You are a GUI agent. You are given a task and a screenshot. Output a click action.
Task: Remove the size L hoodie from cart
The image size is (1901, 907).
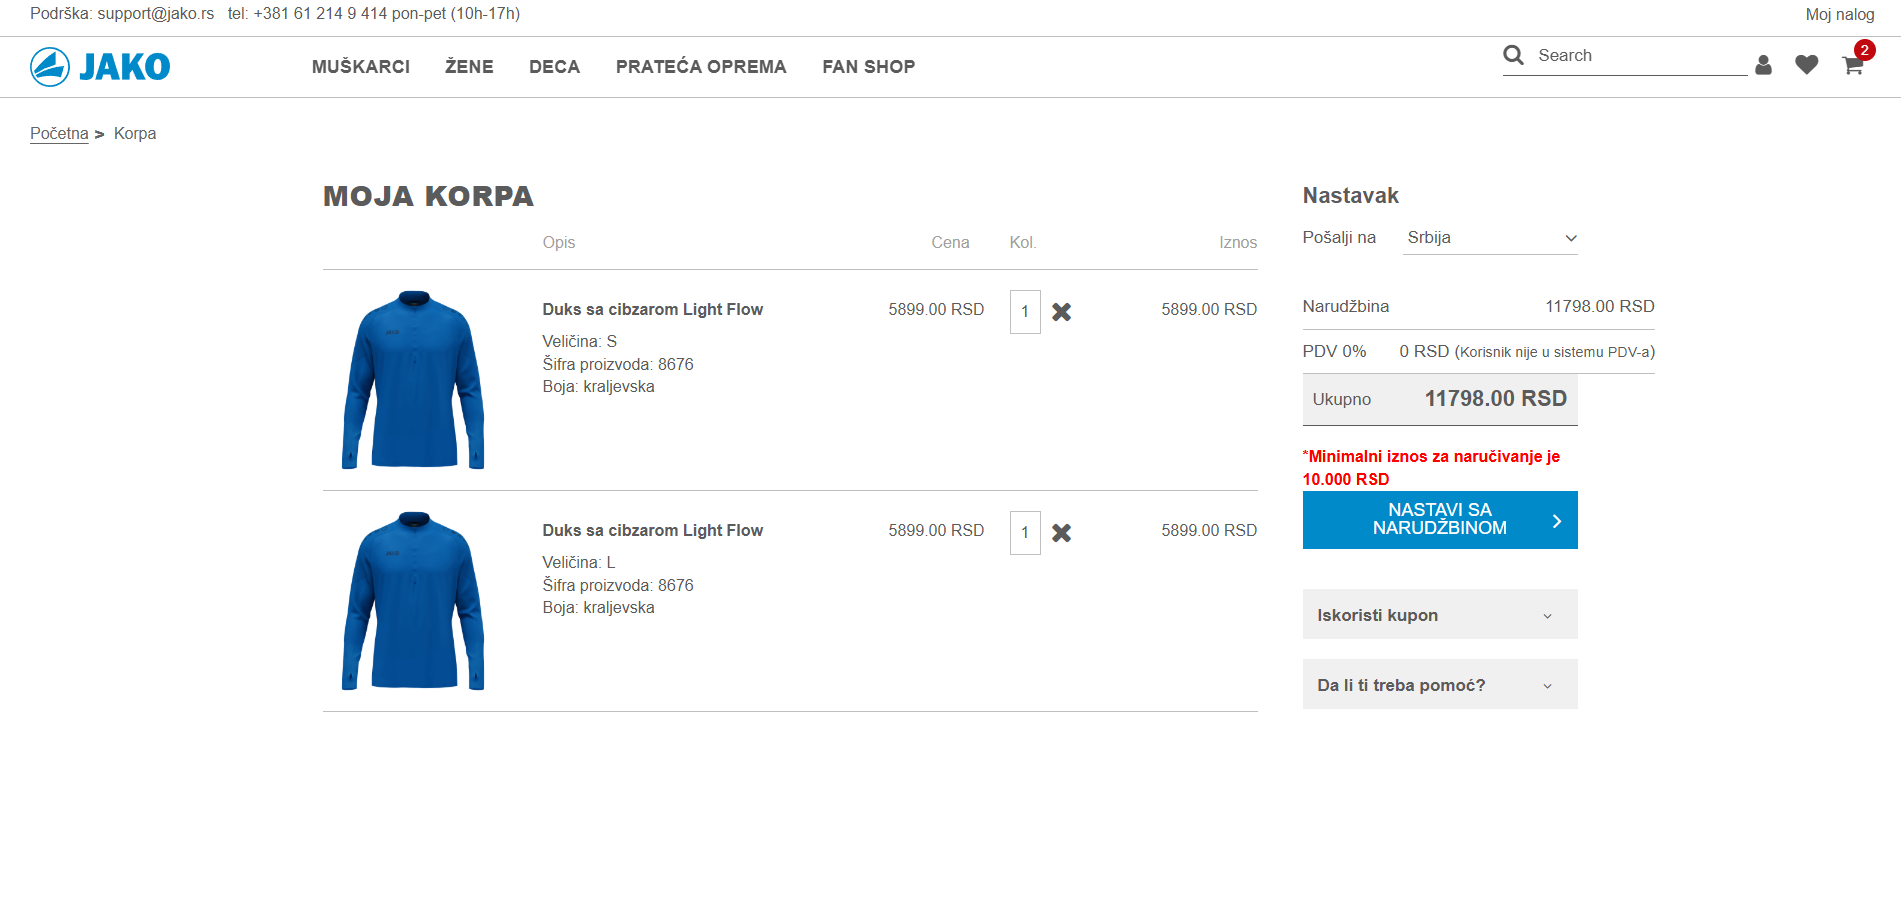tap(1061, 533)
